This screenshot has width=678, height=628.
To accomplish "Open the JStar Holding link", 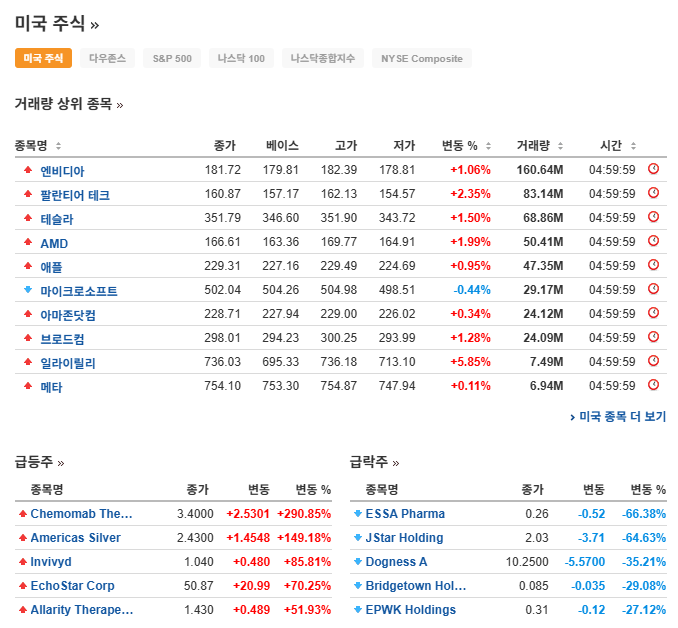I will point(405,538).
